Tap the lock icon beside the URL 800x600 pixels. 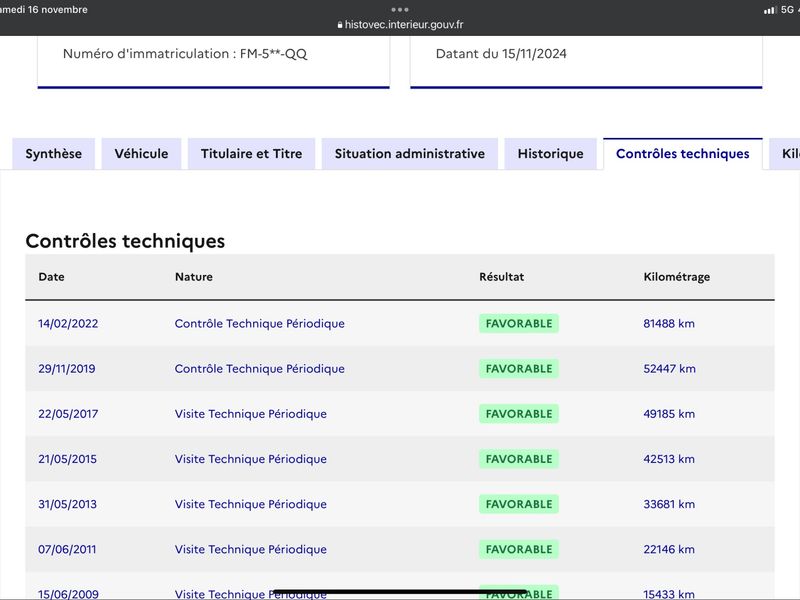point(340,25)
